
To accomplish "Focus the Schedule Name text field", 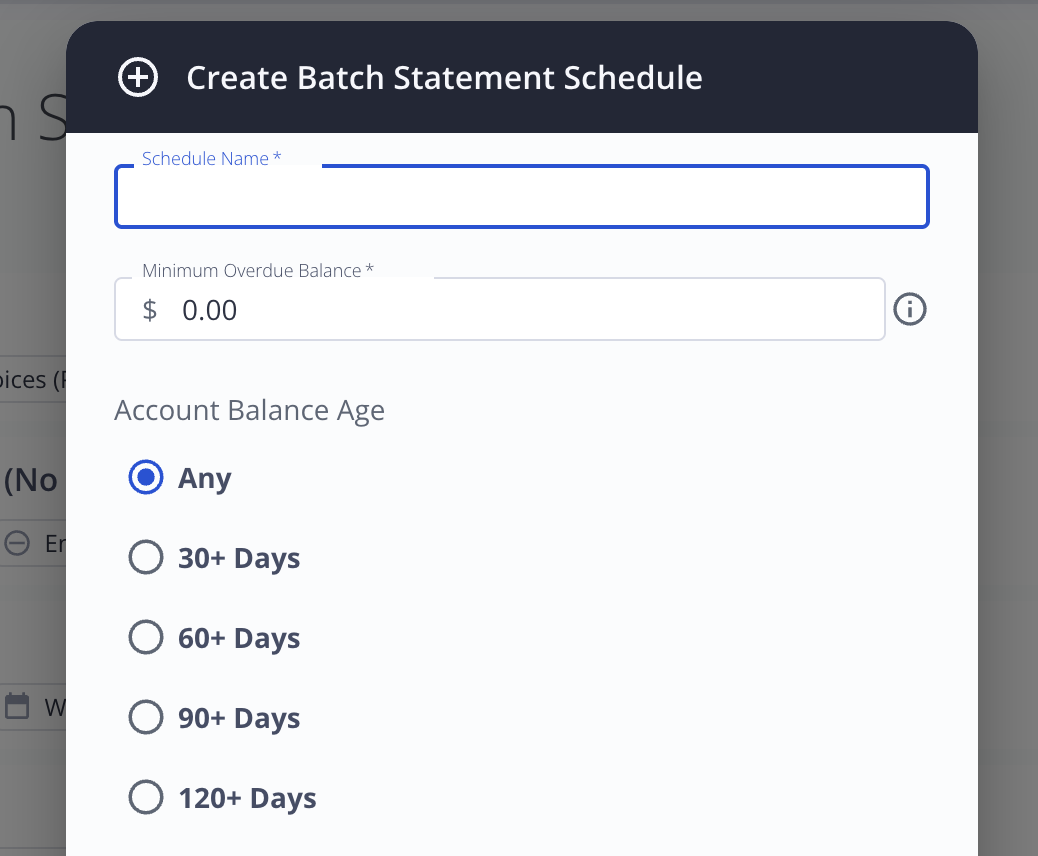I will pos(520,197).
